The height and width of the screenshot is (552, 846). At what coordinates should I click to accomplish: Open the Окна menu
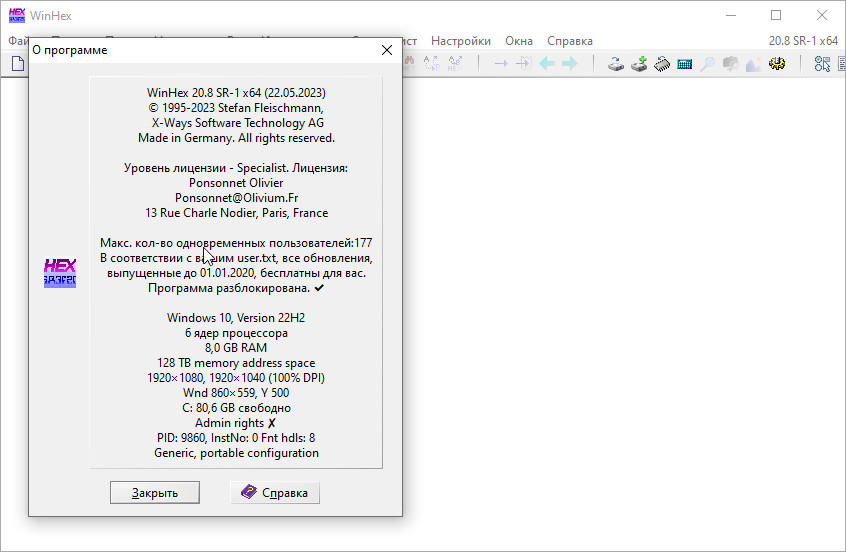[x=518, y=41]
